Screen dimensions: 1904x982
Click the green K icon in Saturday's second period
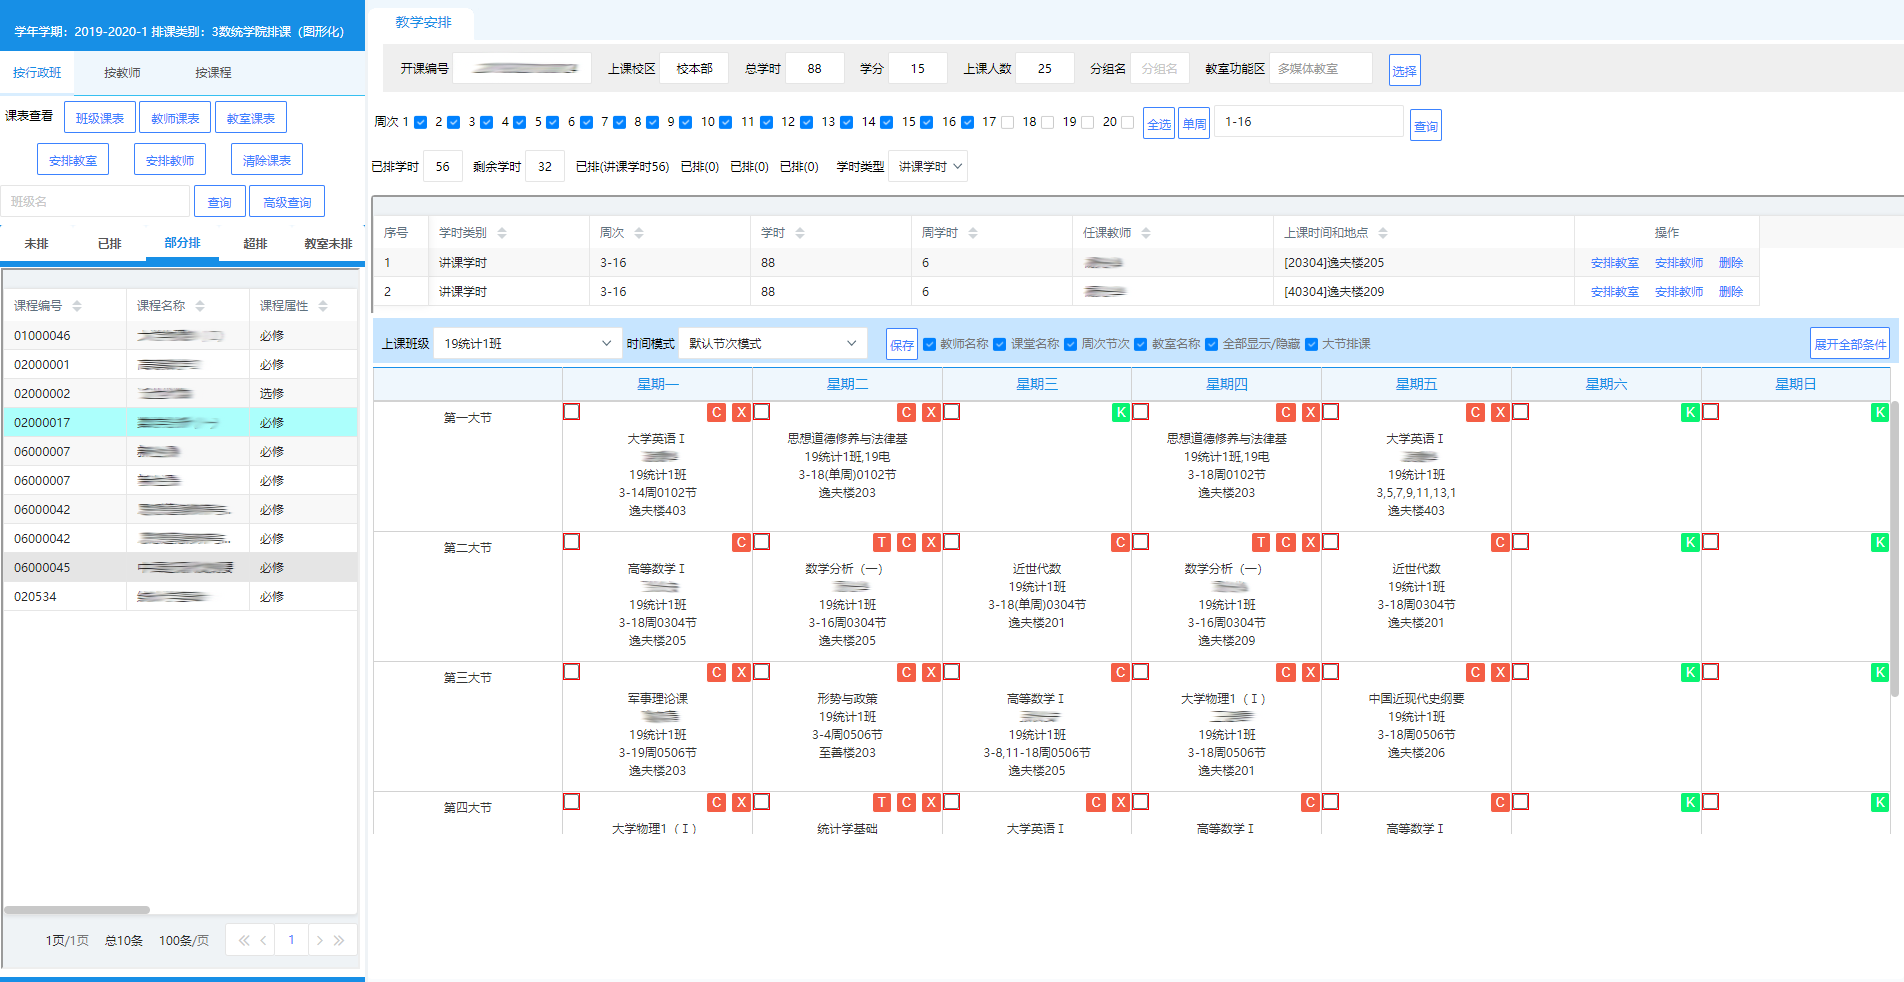coord(1689,542)
